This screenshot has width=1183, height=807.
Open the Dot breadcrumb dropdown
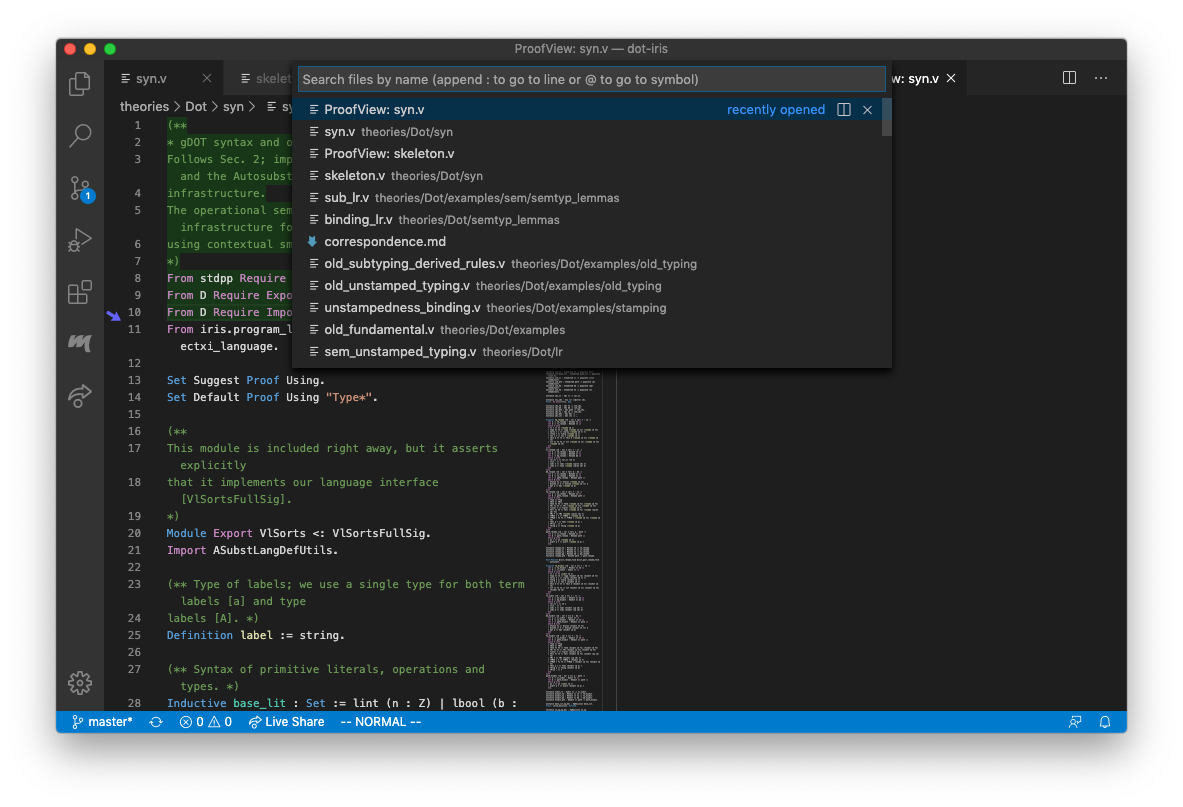(195, 106)
